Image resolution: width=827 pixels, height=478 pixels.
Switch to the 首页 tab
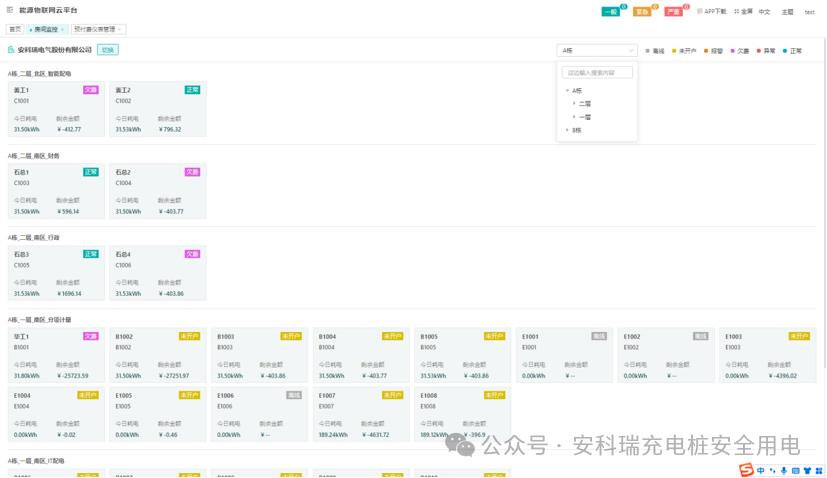(15, 30)
